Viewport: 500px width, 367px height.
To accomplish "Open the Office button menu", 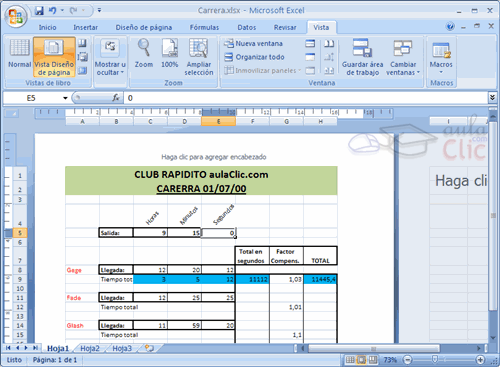I will pos(15,15).
